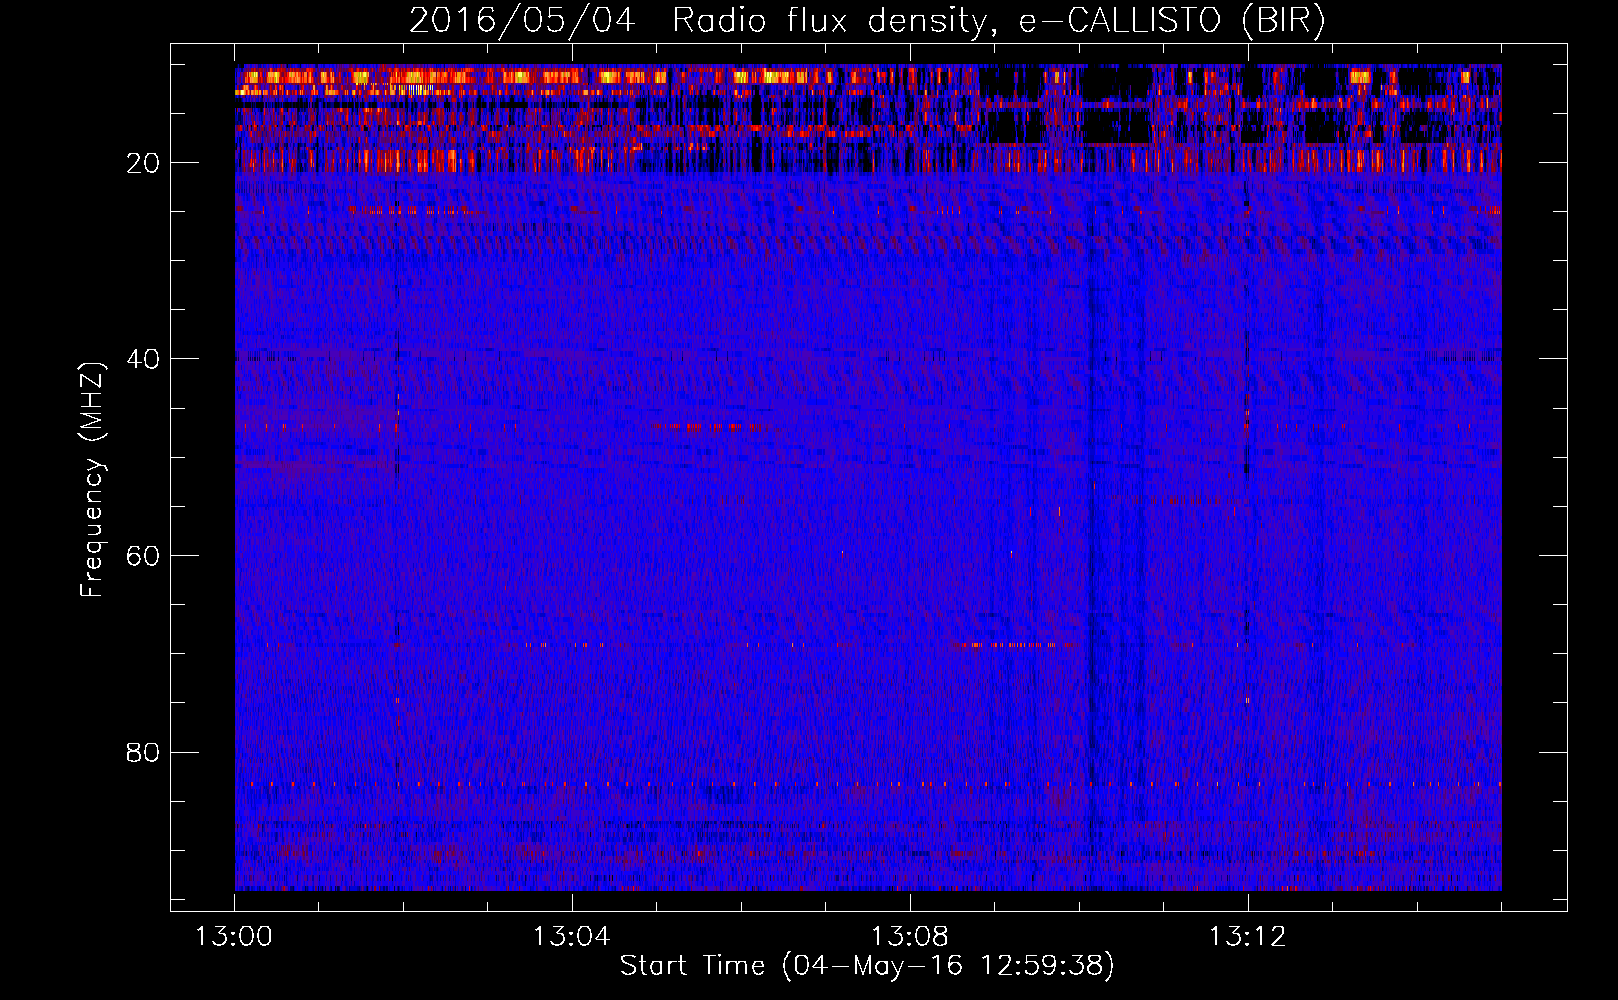Image resolution: width=1618 pixels, height=1000 pixels.
Task: Click the 40 MHz frequency tick label
Action: click(144, 359)
